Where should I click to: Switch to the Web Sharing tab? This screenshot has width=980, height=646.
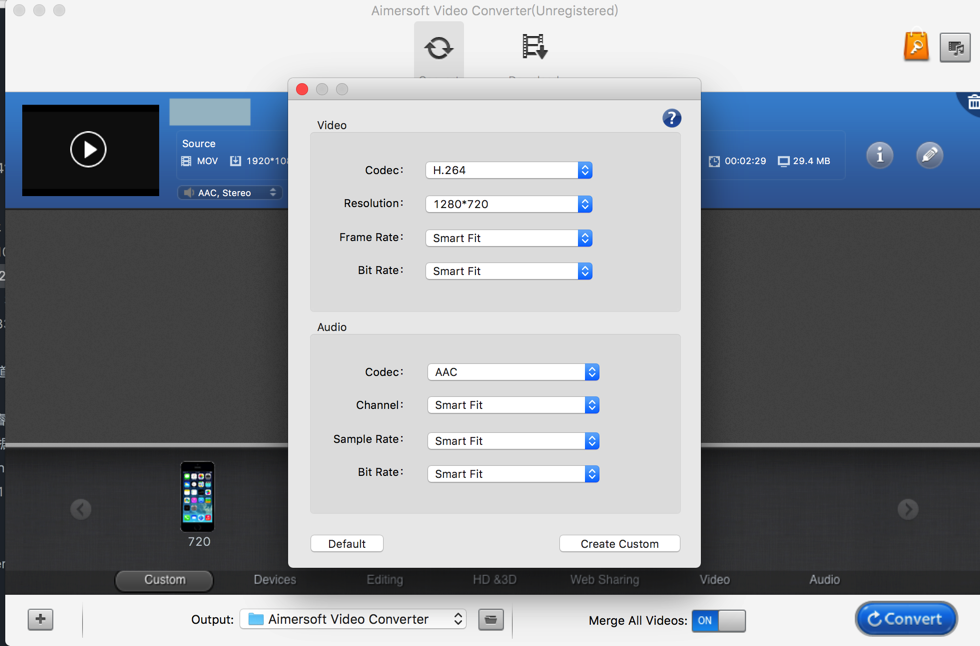click(604, 580)
